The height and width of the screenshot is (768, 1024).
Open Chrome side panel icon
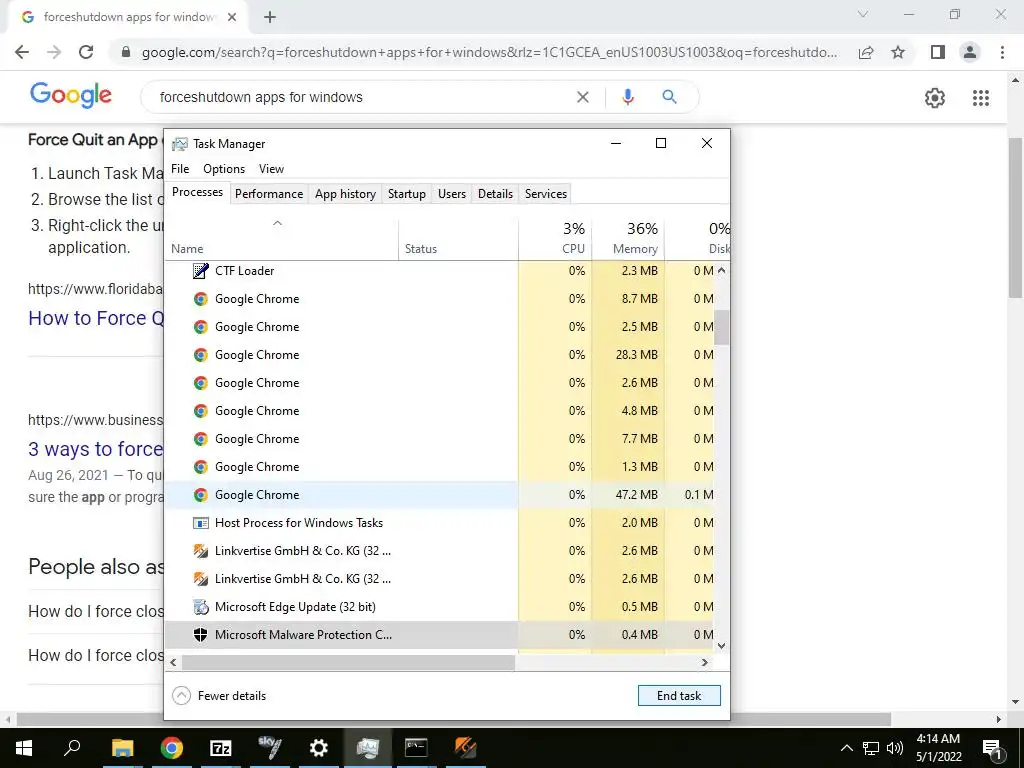point(938,52)
